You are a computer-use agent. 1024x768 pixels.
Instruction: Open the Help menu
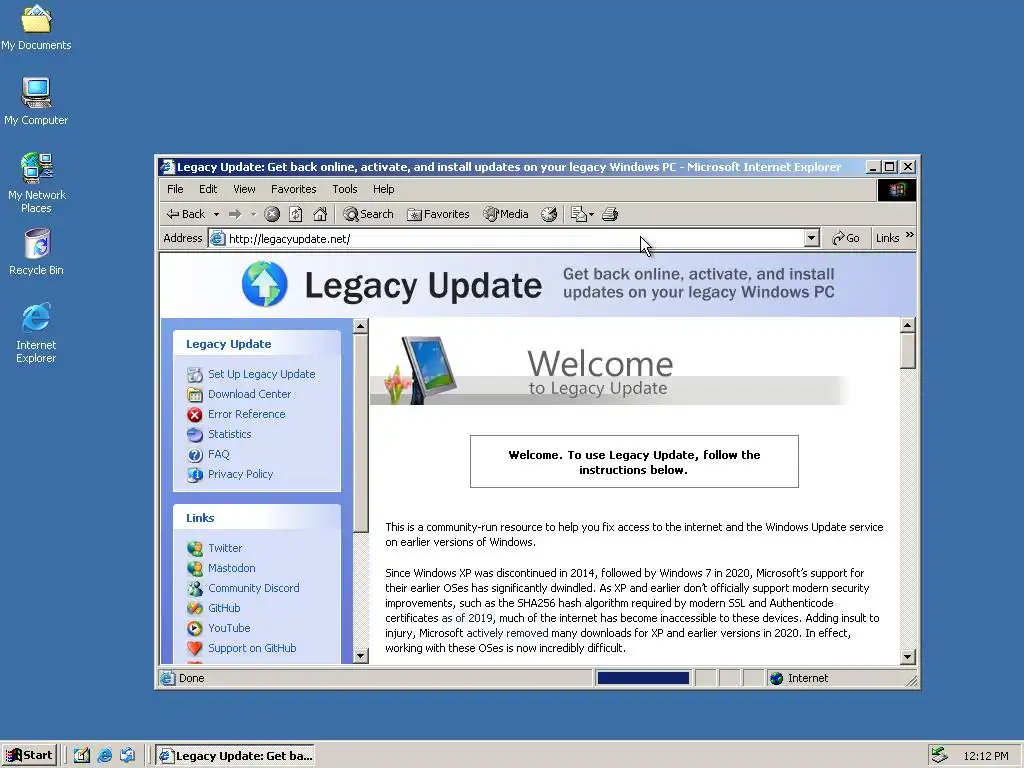(383, 189)
